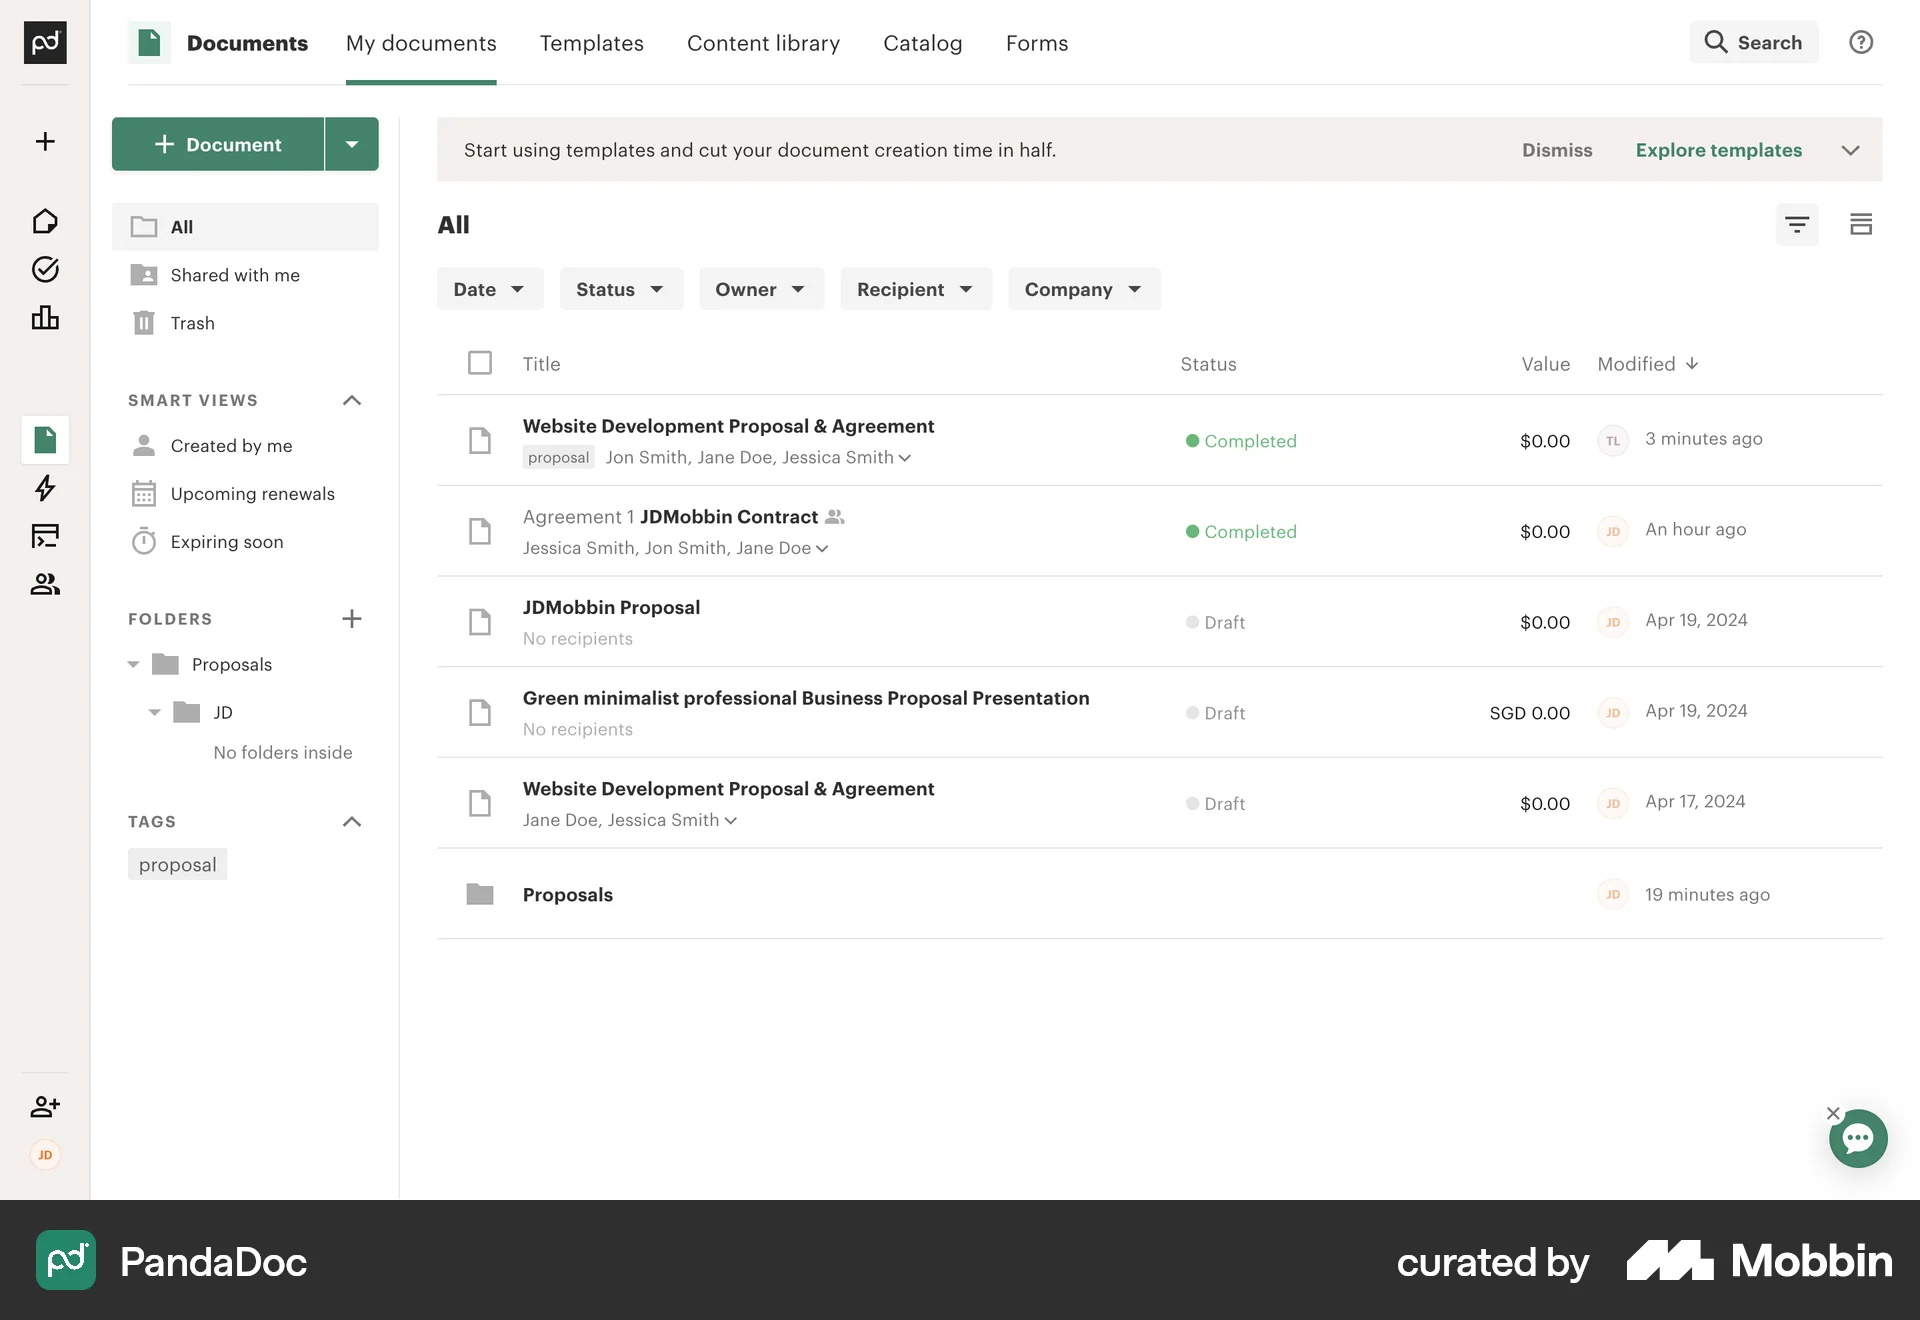Collapse the Smart Views section
This screenshot has width=1920, height=1320.
pos(351,400)
